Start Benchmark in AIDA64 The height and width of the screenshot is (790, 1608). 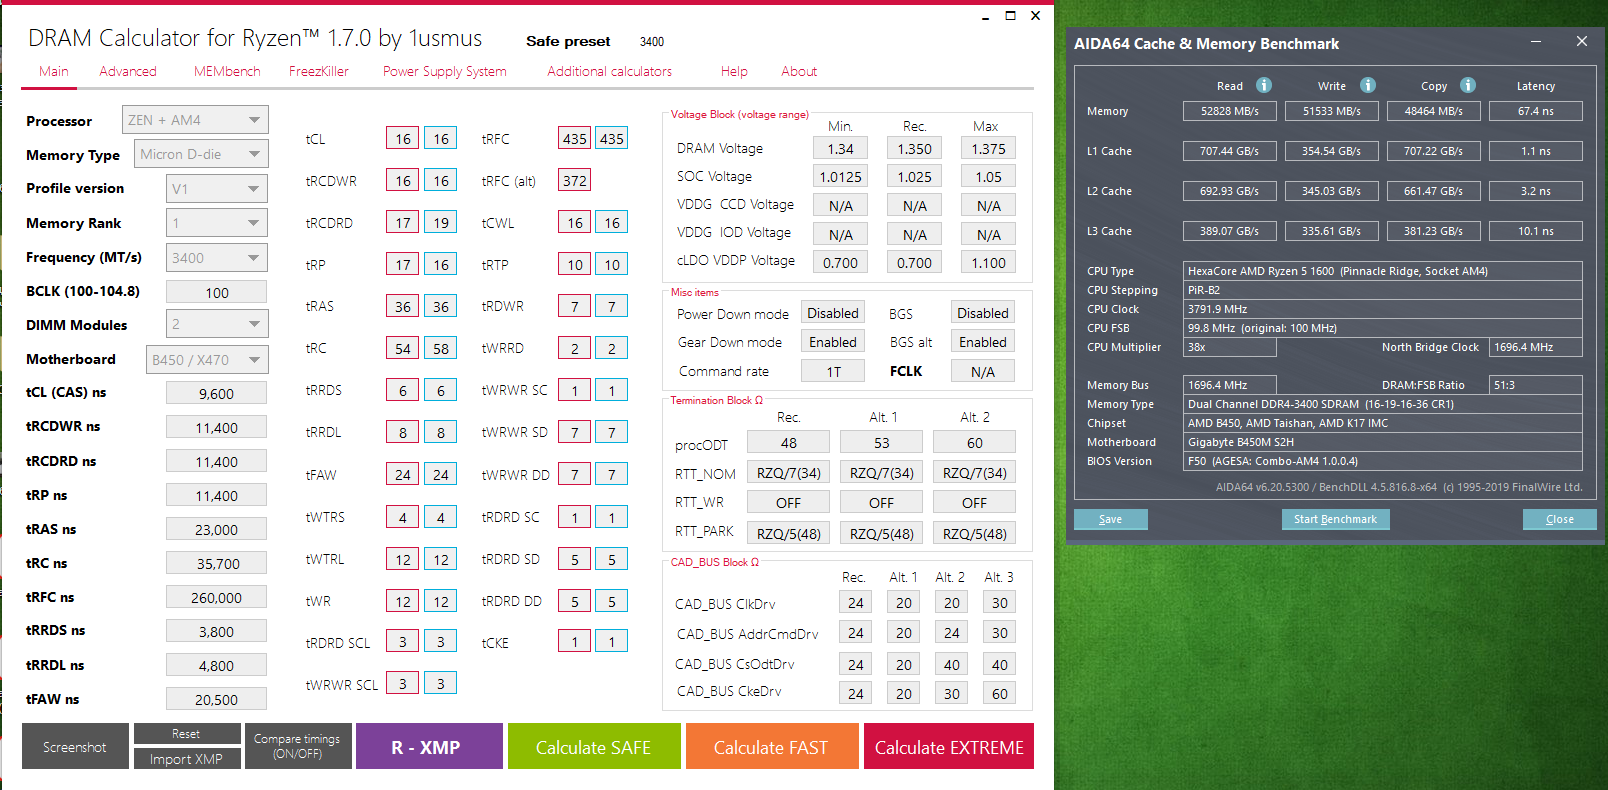(1335, 519)
